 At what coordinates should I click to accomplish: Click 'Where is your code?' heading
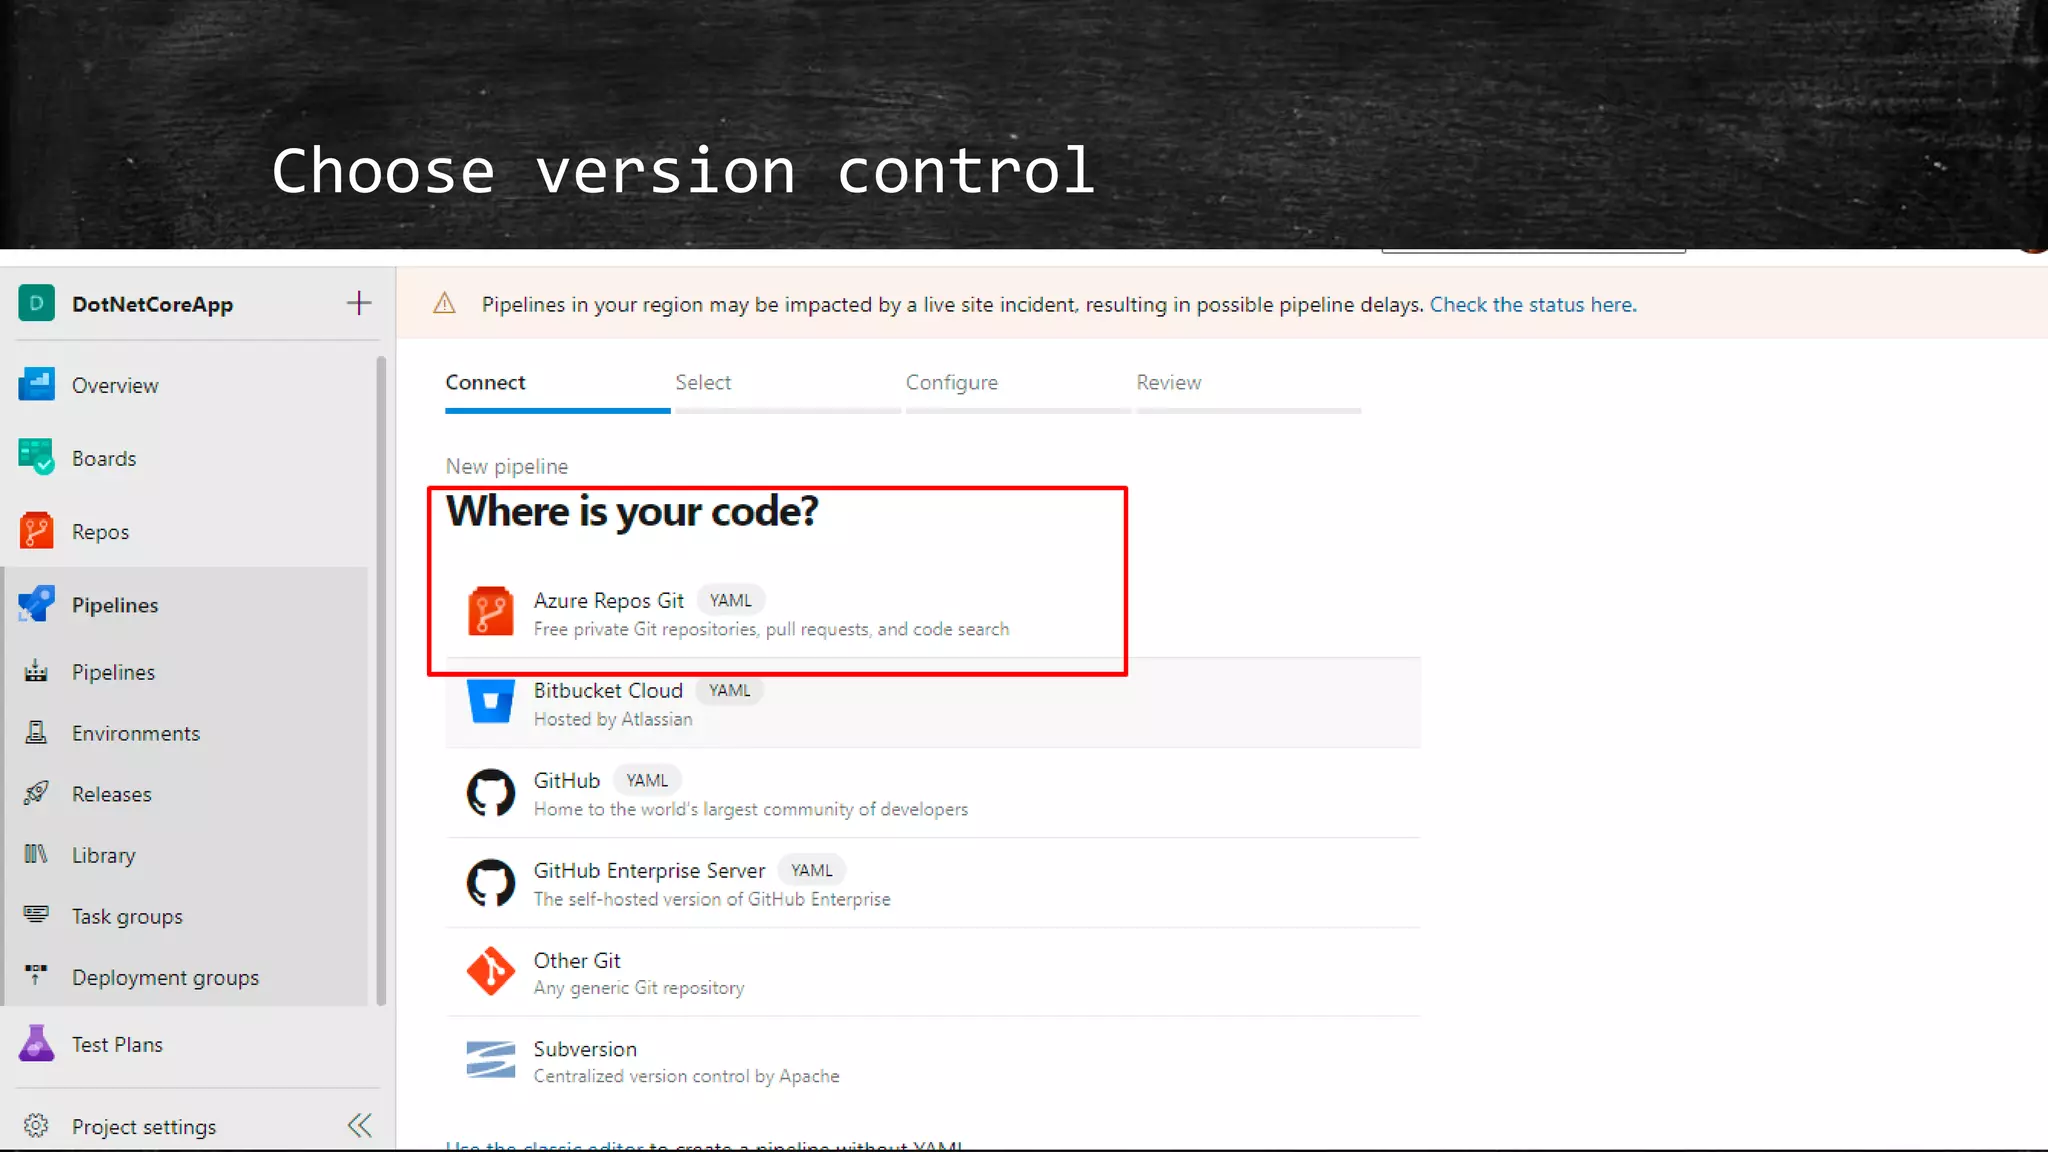click(632, 511)
